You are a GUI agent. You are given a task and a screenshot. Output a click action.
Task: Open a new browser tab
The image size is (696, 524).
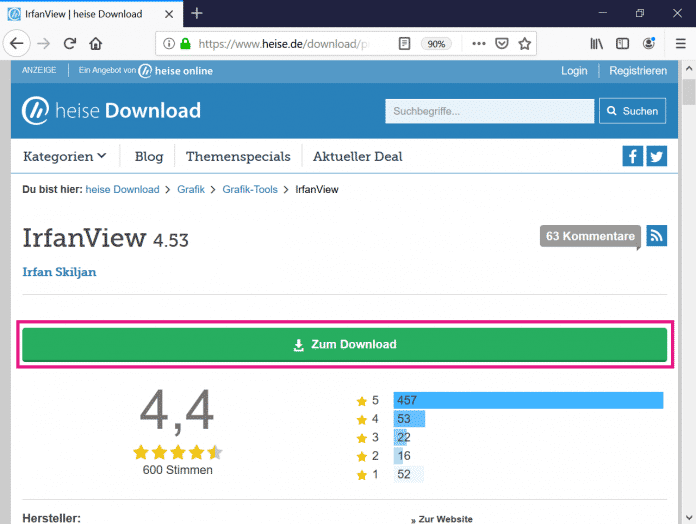[197, 13]
